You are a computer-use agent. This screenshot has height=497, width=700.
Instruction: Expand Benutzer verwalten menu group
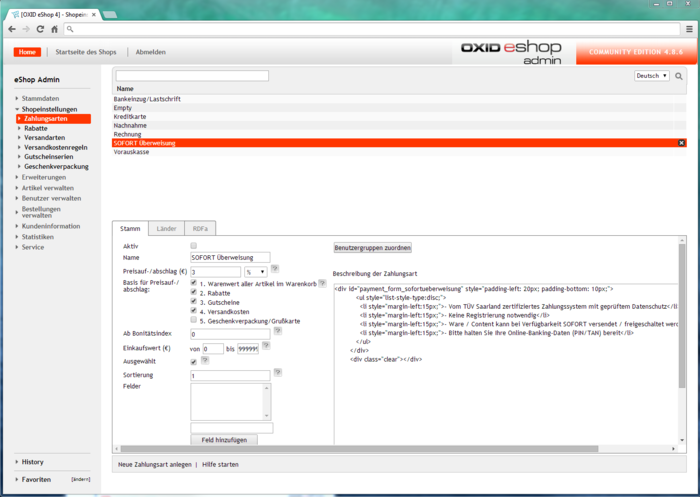51,198
